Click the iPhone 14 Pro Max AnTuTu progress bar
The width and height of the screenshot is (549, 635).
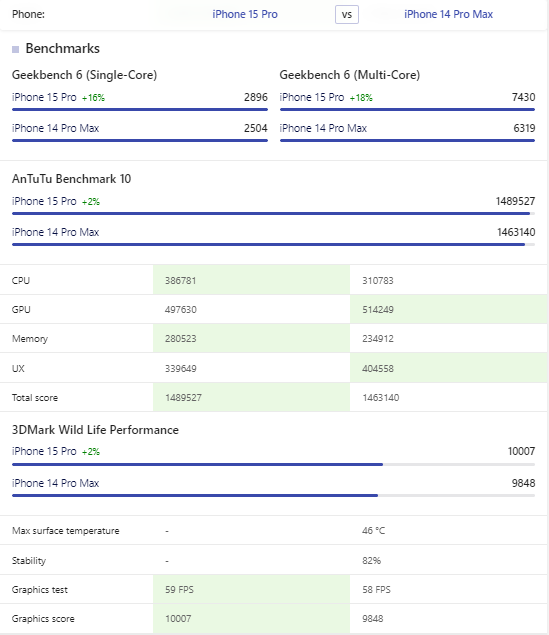coord(273,245)
